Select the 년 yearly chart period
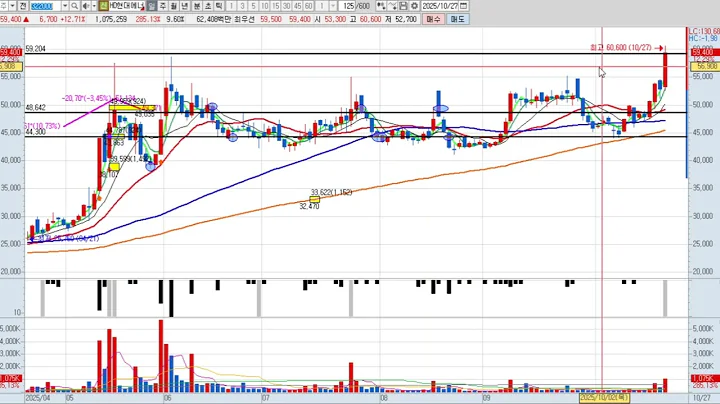This screenshot has height=404, width=720. (185, 6)
